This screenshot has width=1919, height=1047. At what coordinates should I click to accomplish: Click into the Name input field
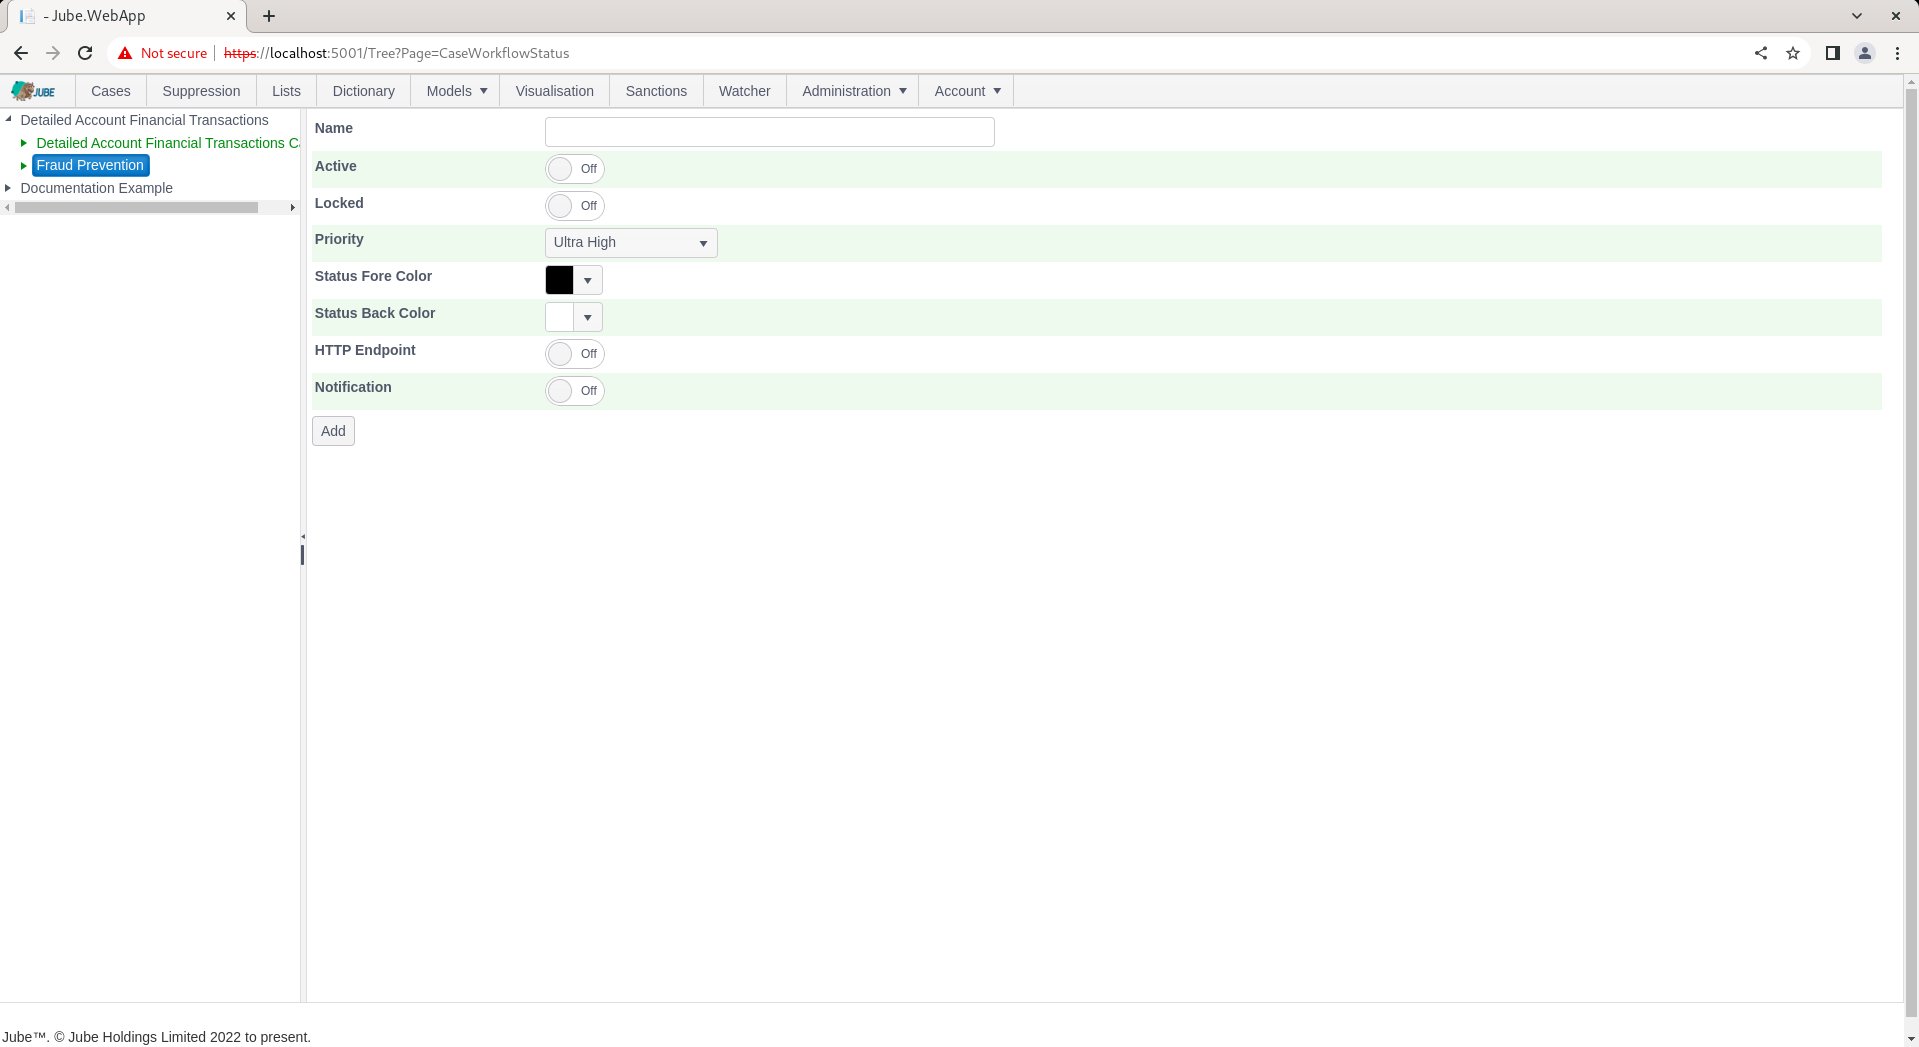[770, 132]
